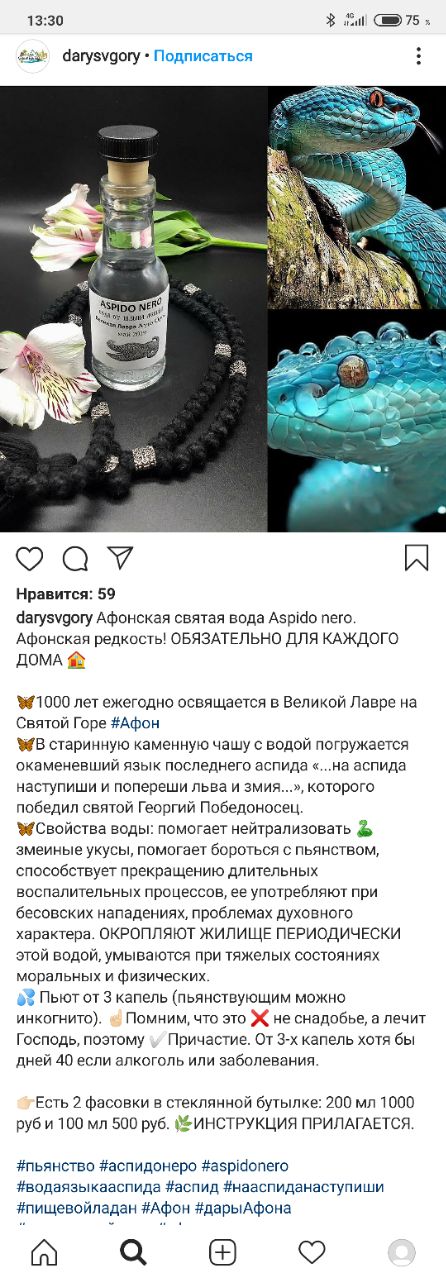
Task: Open the #дарыАфона hashtag
Action: 245,1208
